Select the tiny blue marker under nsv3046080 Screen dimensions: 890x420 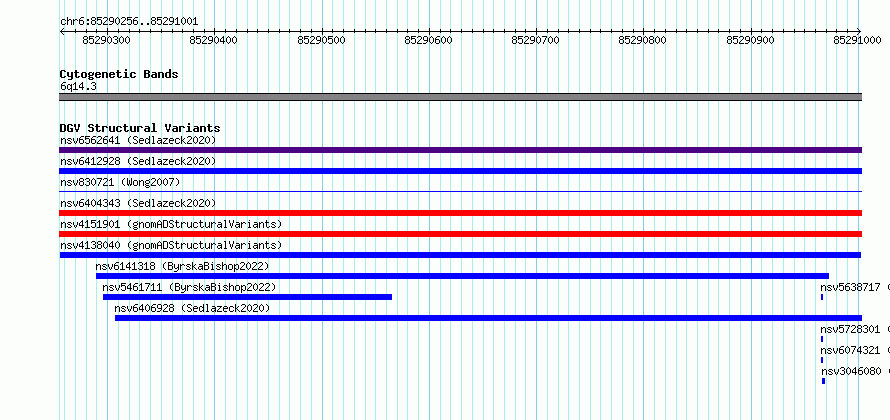coord(824,381)
